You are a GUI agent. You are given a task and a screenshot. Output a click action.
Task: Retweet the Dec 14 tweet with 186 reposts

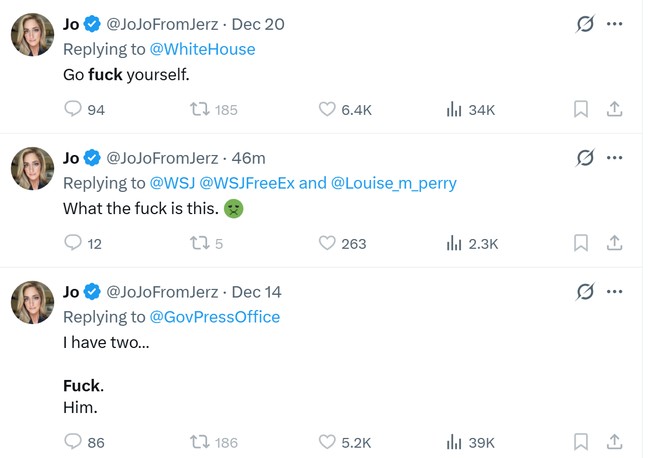pos(199,442)
